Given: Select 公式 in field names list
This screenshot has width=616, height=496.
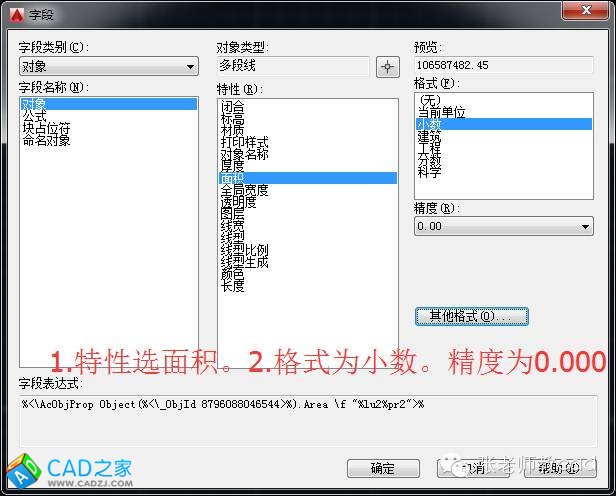Looking at the screenshot, I should point(34,116).
